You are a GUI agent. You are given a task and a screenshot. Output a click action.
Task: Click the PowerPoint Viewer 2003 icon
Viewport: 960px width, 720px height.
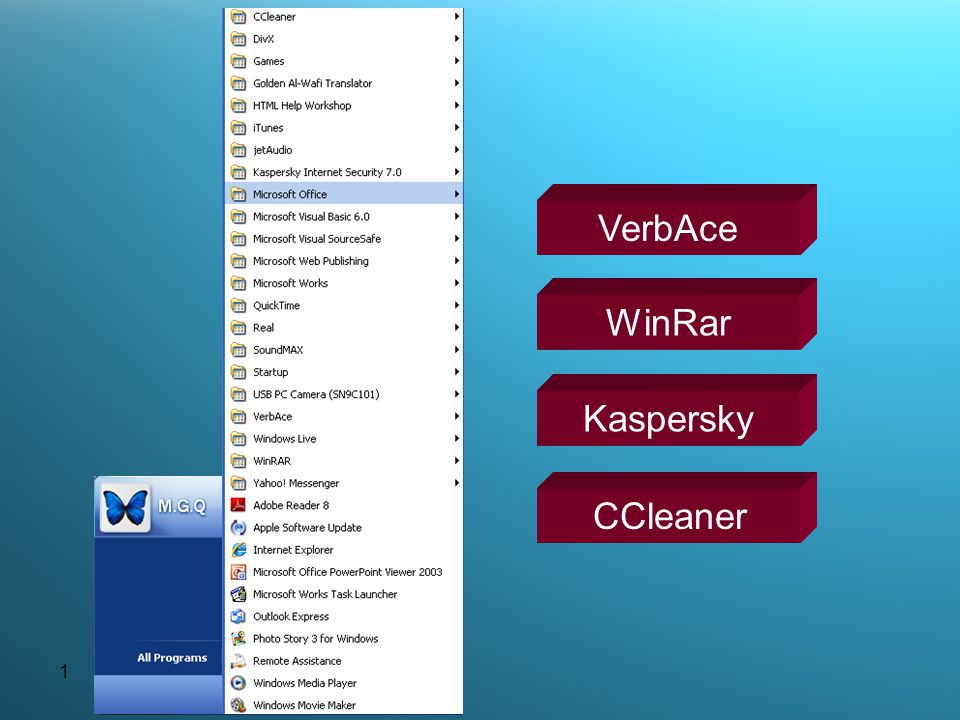(x=238, y=572)
